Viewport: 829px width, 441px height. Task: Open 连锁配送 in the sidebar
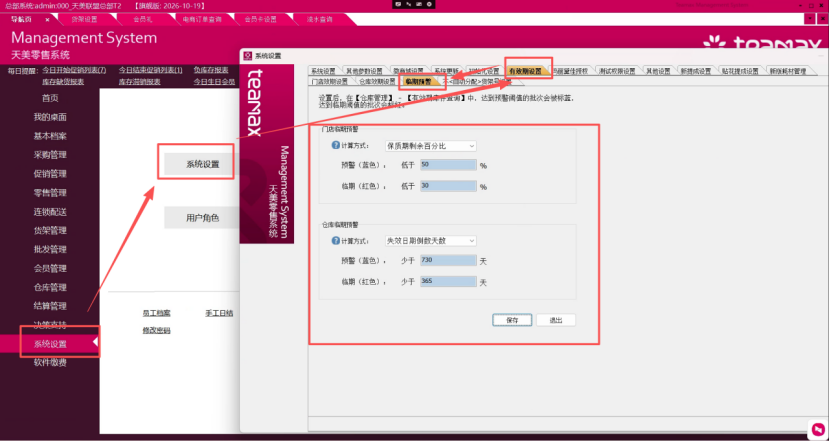[50, 212]
